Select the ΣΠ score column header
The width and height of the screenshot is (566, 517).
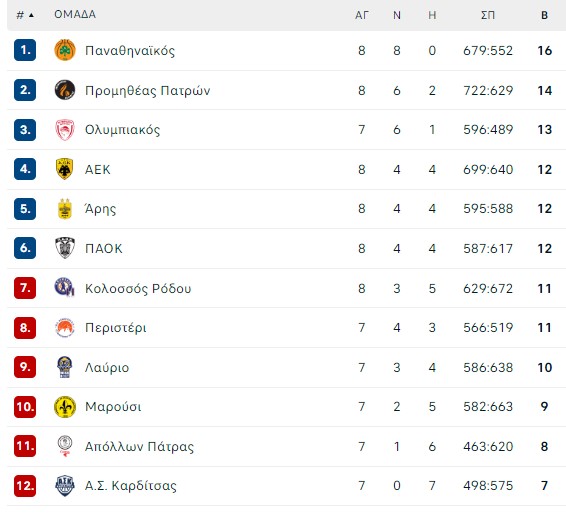(x=488, y=15)
